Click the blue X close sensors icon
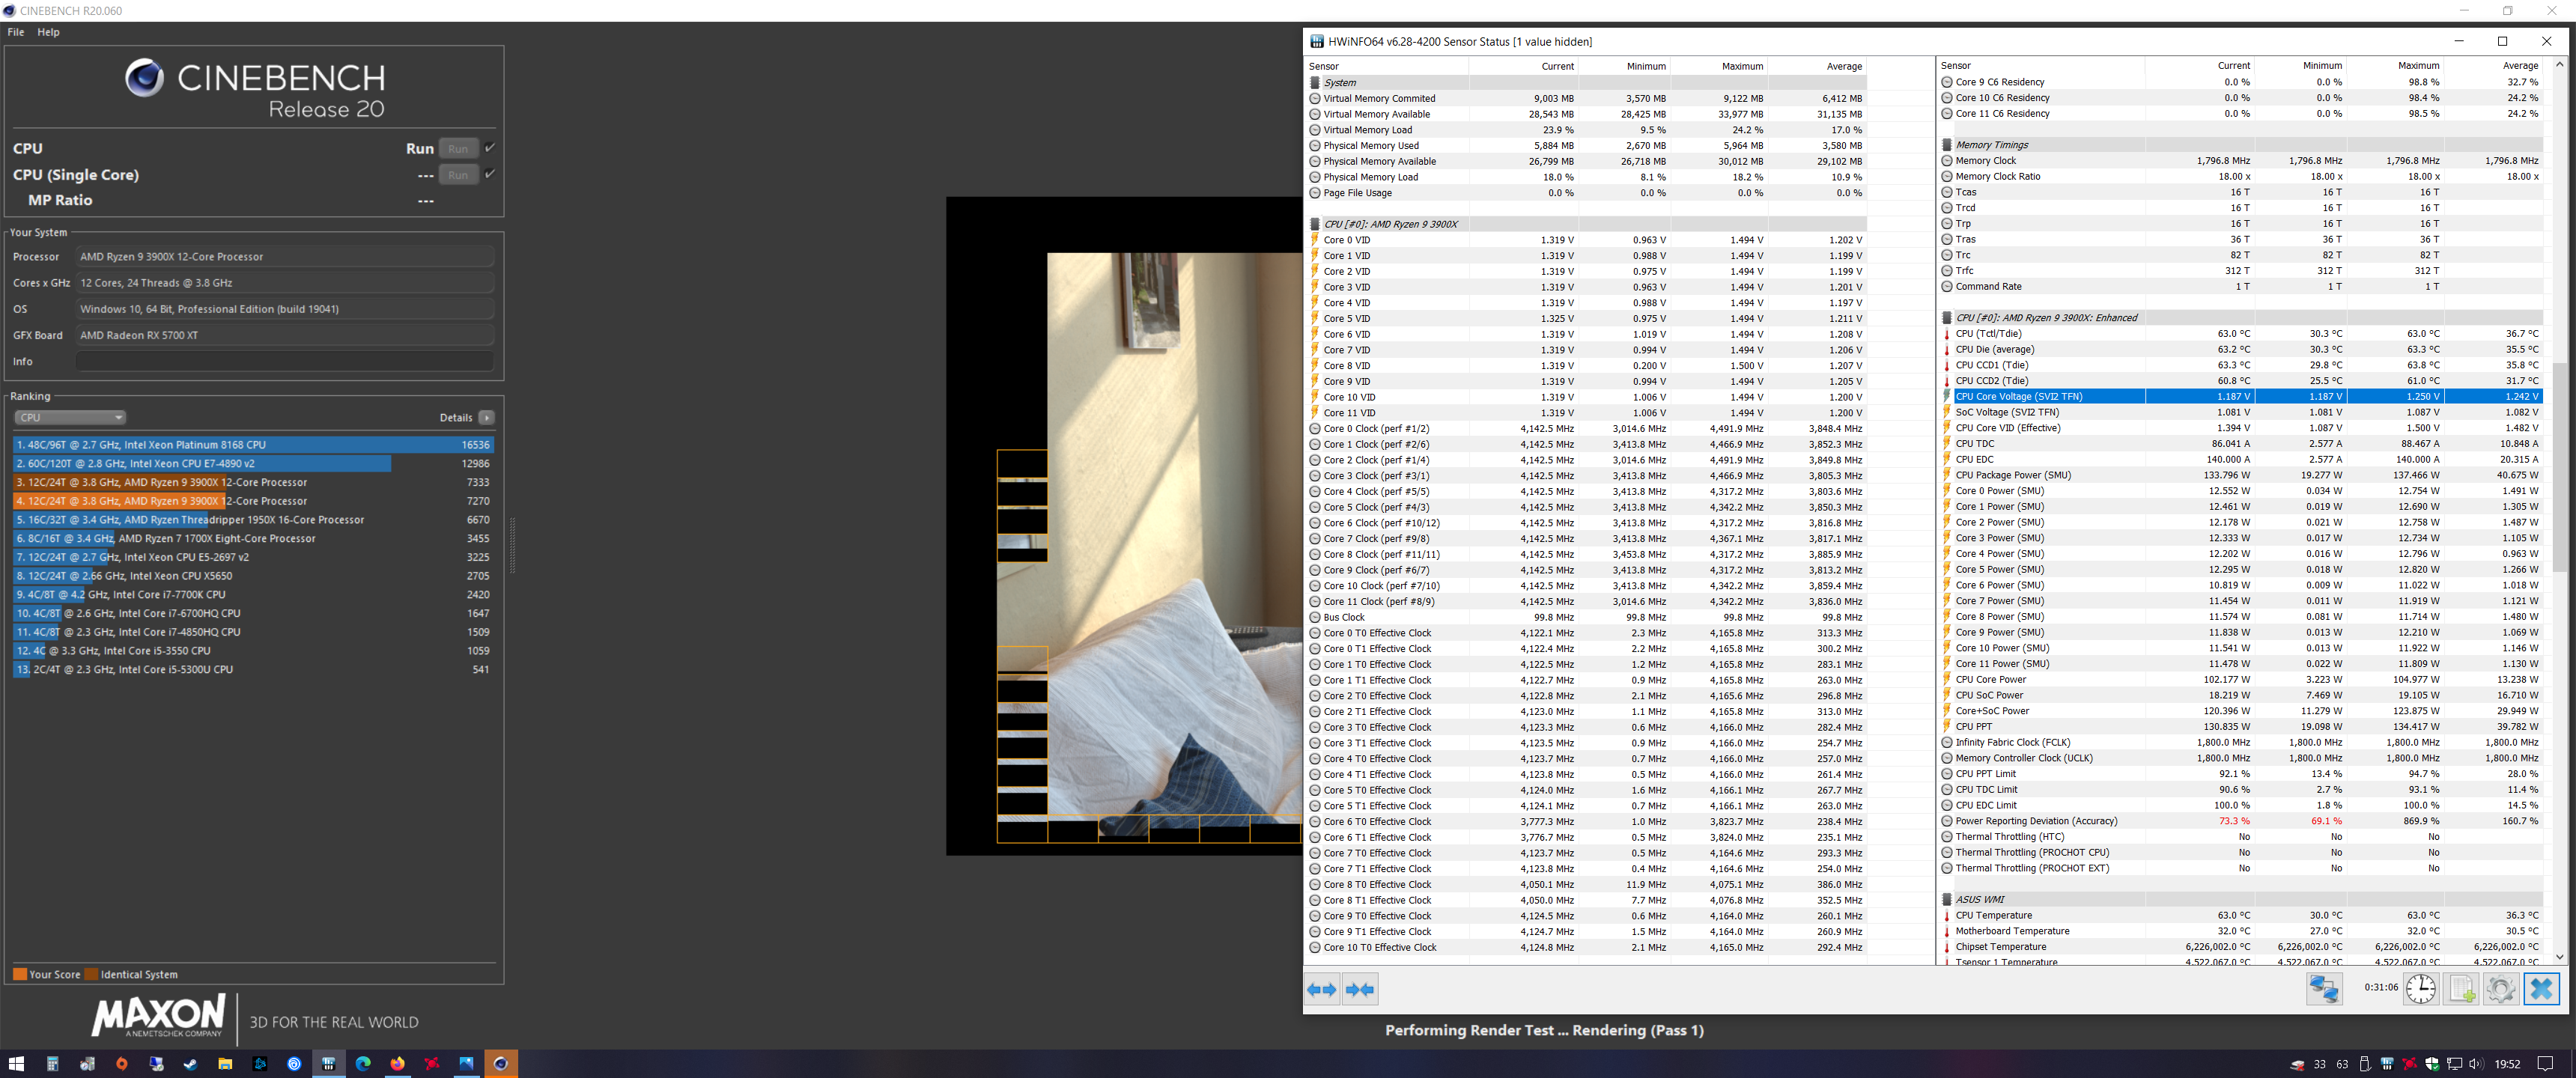This screenshot has height=1078, width=2576. pyautogui.click(x=2541, y=989)
